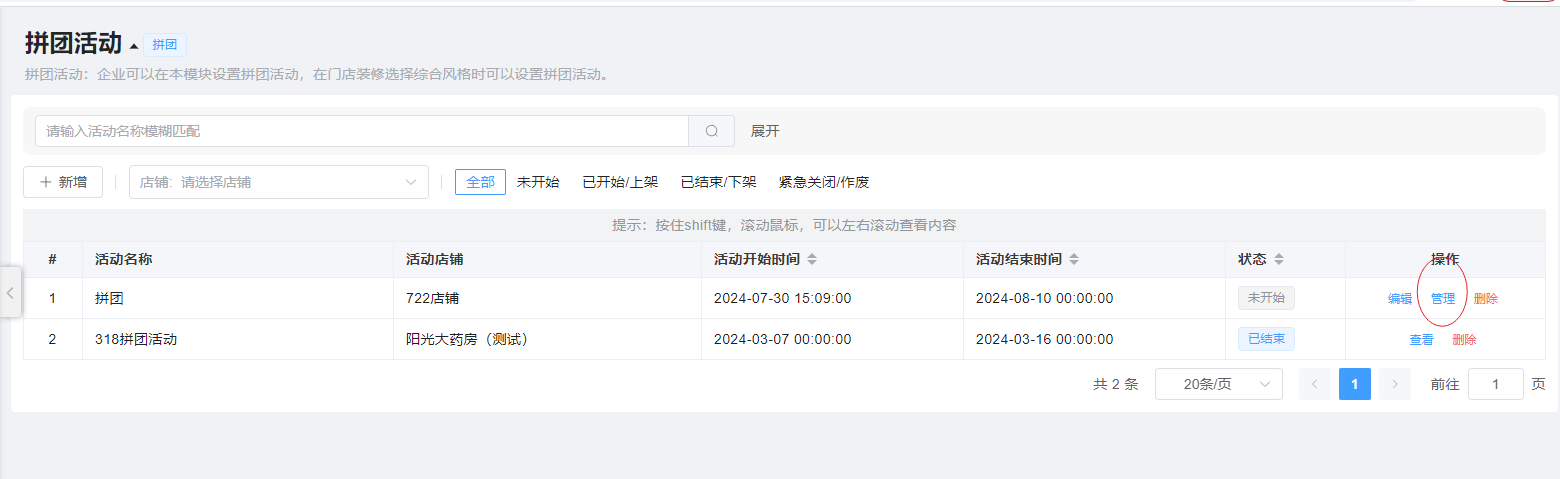Click the 新增 button
This screenshot has height=479, width=1560.
63,182
